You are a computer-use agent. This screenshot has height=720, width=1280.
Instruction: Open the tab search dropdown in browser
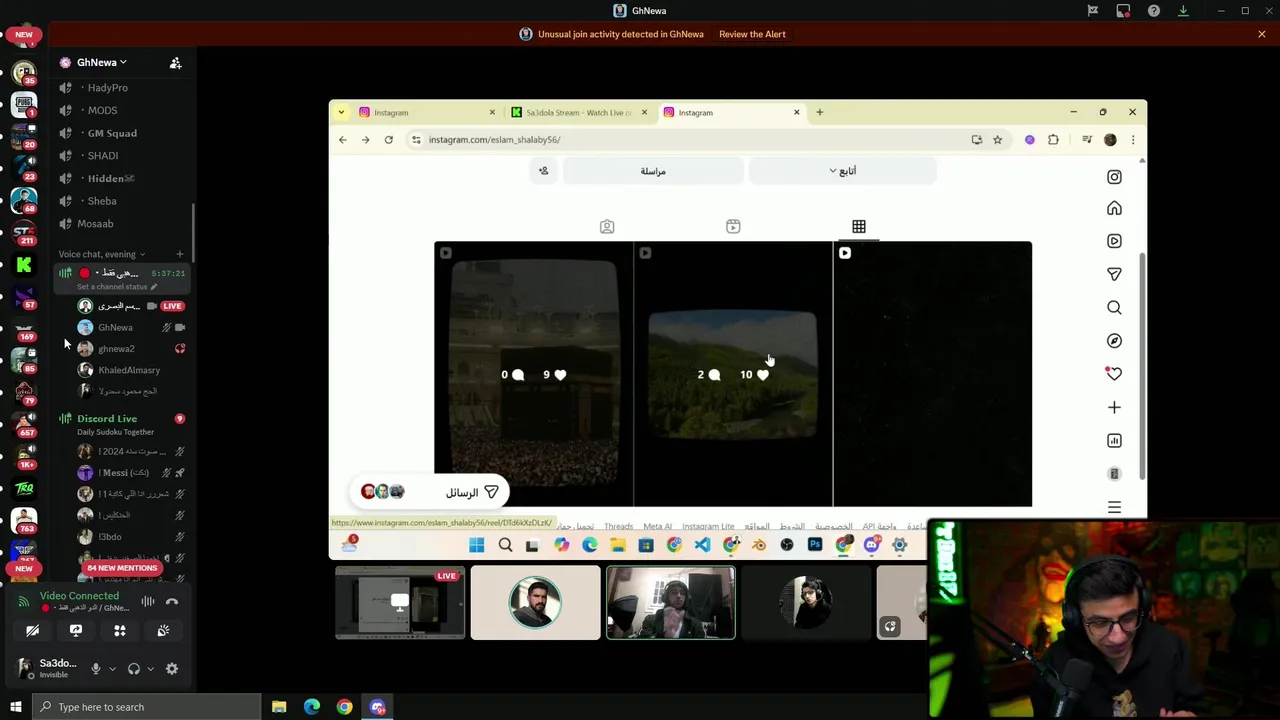pyautogui.click(x=341, y=112)
